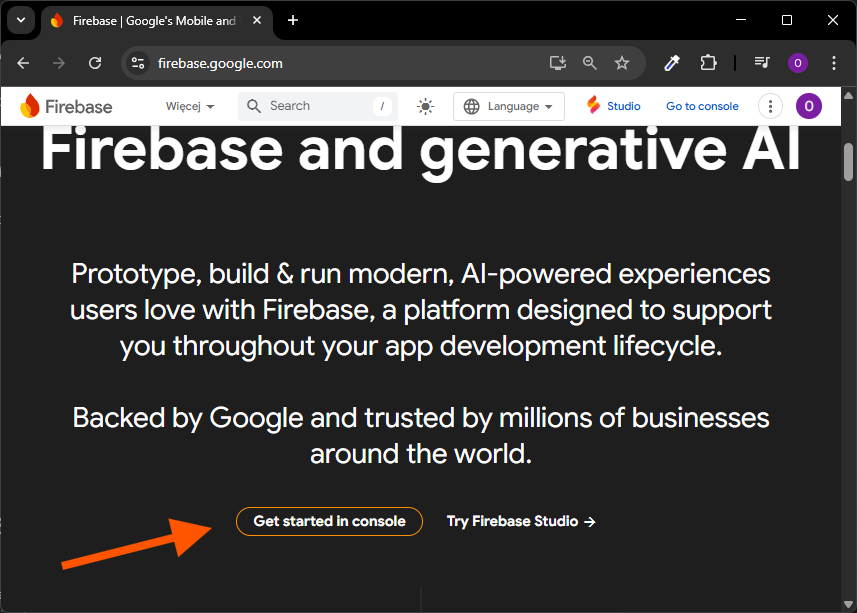Bookmark this page with the star icon

[621, 63]
